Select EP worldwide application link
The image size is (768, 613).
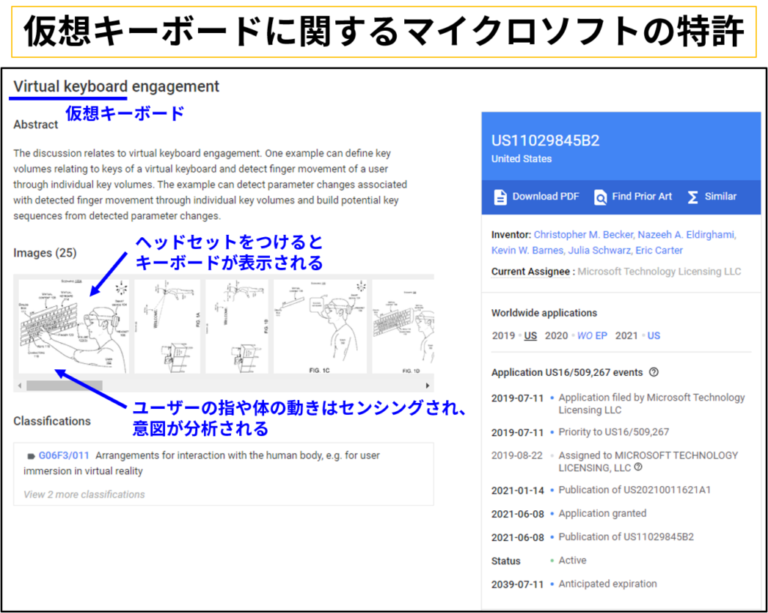click(601, 336)
